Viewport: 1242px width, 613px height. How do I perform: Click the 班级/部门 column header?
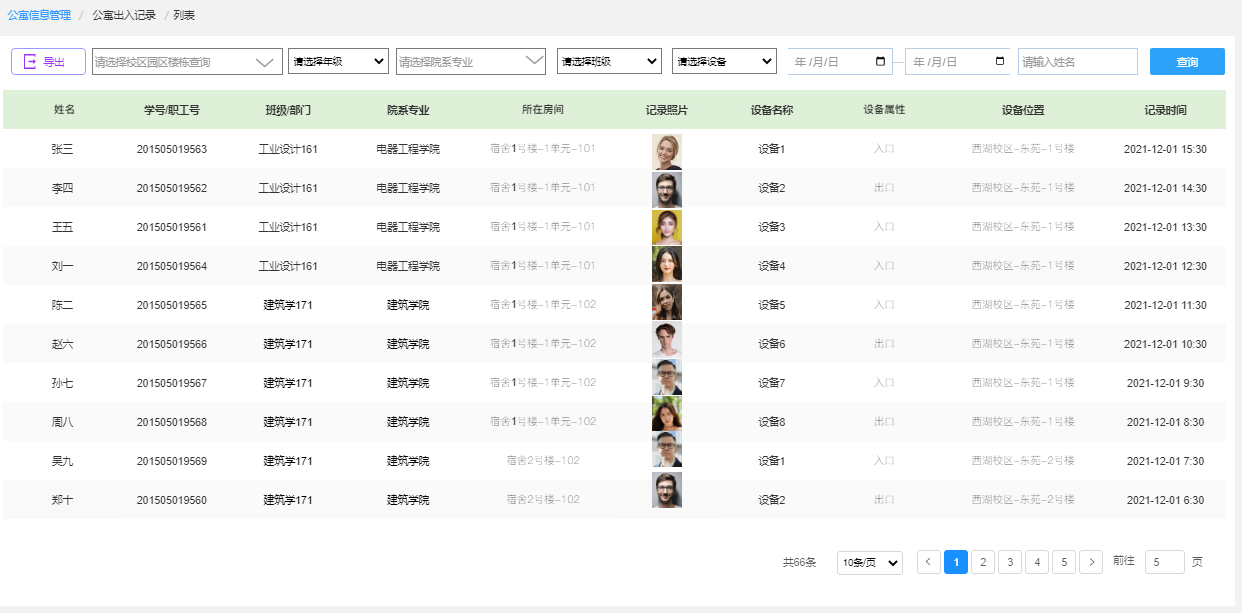pyautogui.click(x=288, y=110)
